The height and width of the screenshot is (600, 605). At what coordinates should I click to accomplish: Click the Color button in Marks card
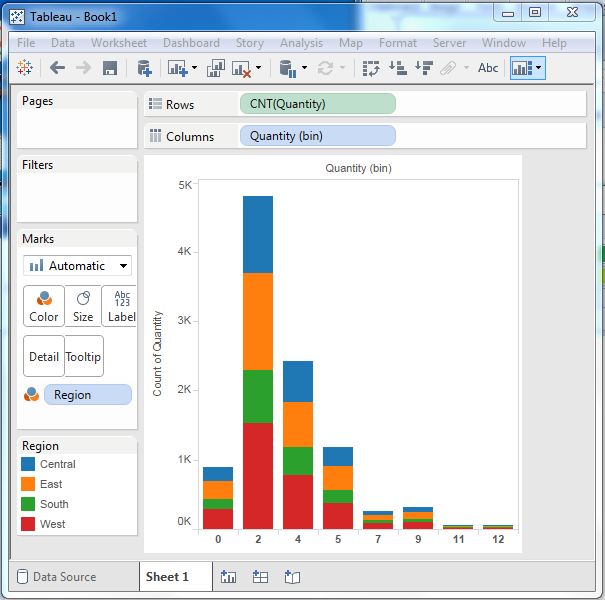(x=44, y=306)
